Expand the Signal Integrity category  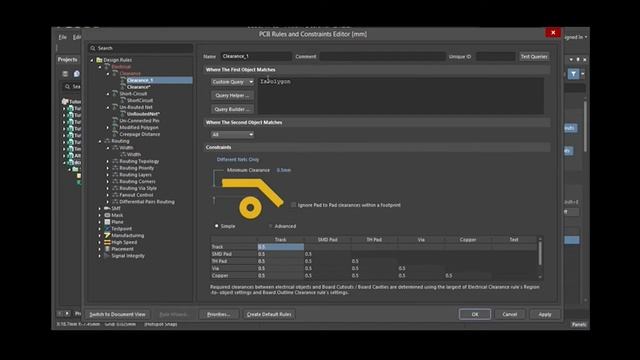100,256
